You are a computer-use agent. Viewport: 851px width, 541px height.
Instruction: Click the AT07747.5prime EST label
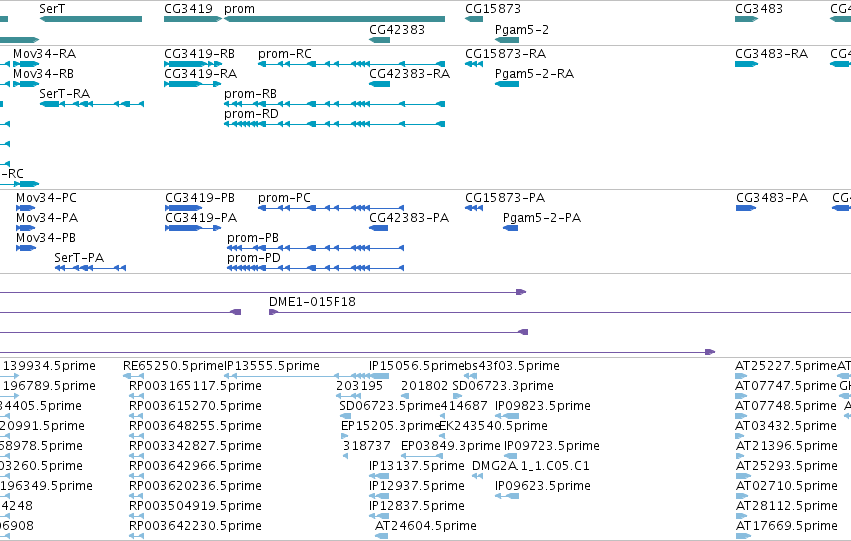[786, 386]
